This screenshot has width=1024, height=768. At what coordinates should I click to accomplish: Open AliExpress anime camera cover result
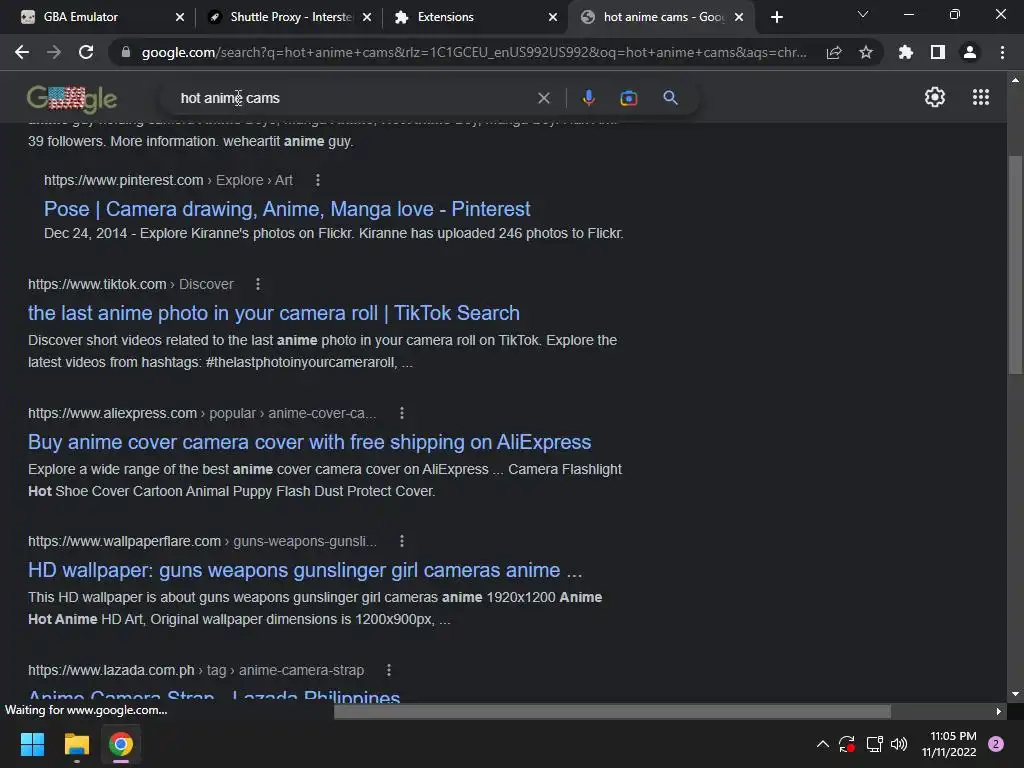[x=310, y=442]
